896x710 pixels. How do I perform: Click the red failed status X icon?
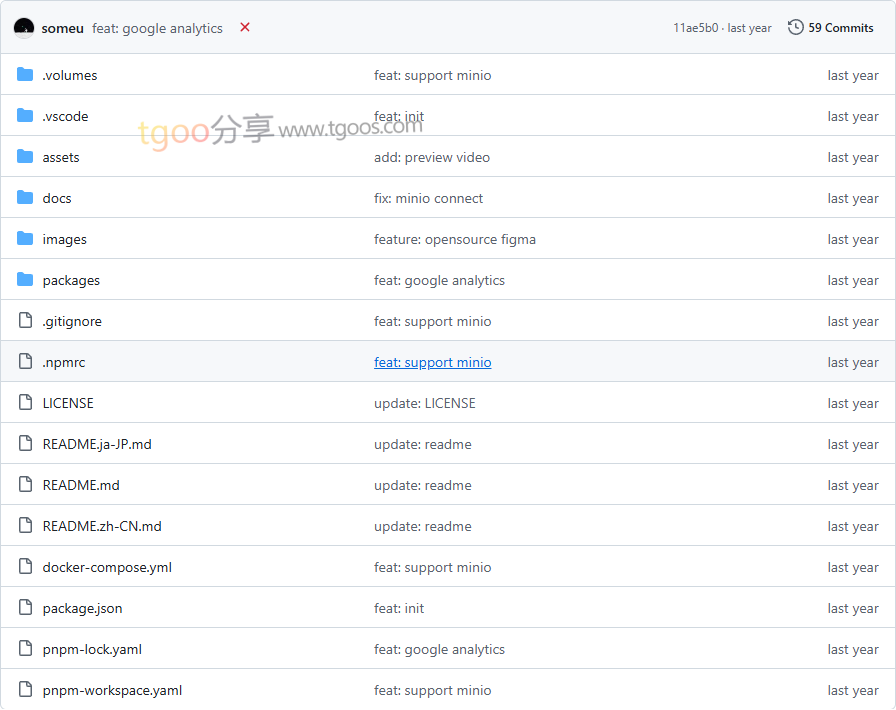[x=245, y=28]
